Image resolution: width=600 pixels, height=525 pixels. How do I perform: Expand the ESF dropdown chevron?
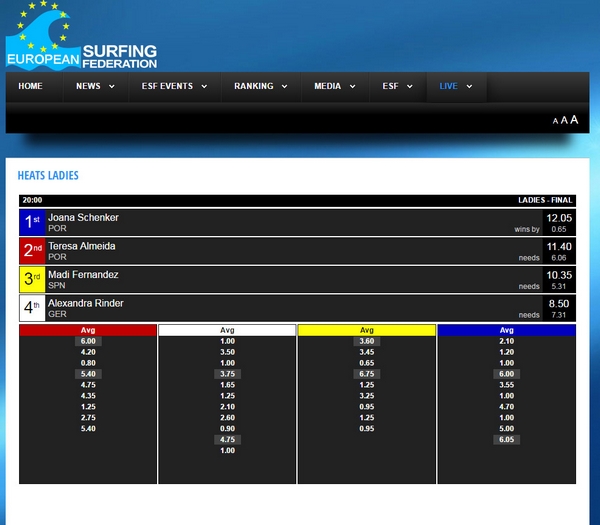pyautogui.click(x=409, y=86)
